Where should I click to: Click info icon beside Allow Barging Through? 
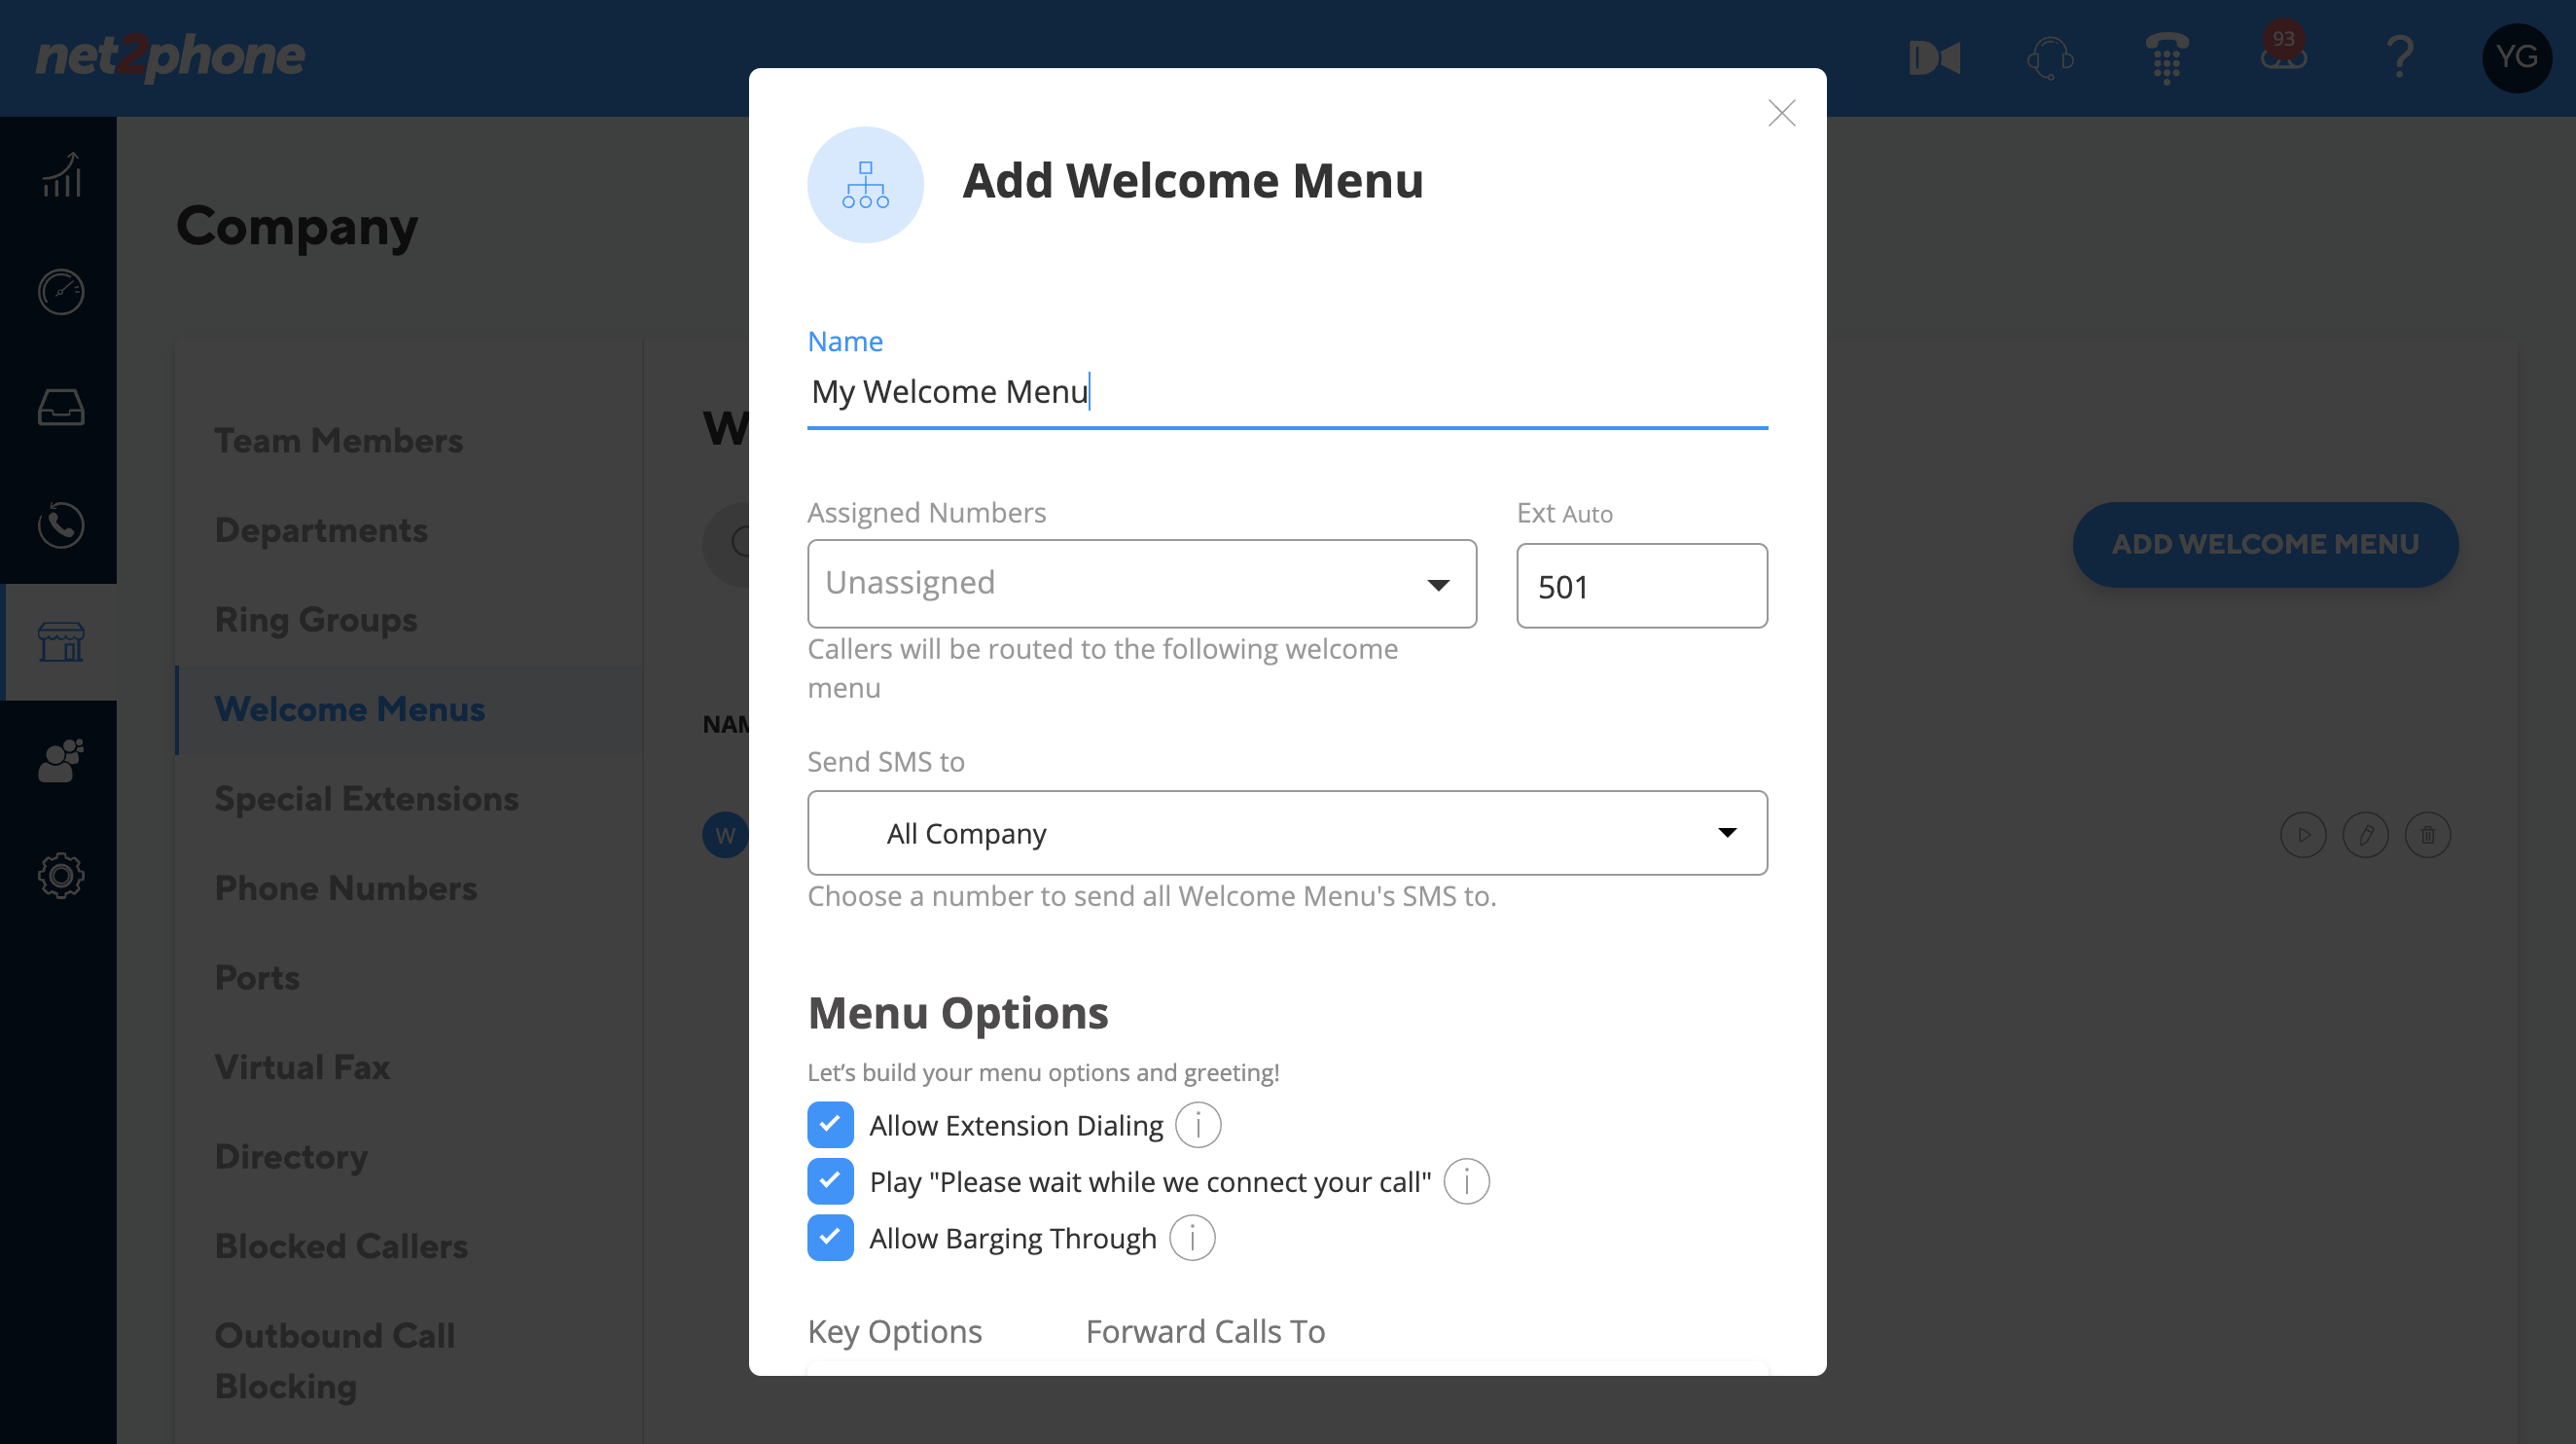1192,1238
